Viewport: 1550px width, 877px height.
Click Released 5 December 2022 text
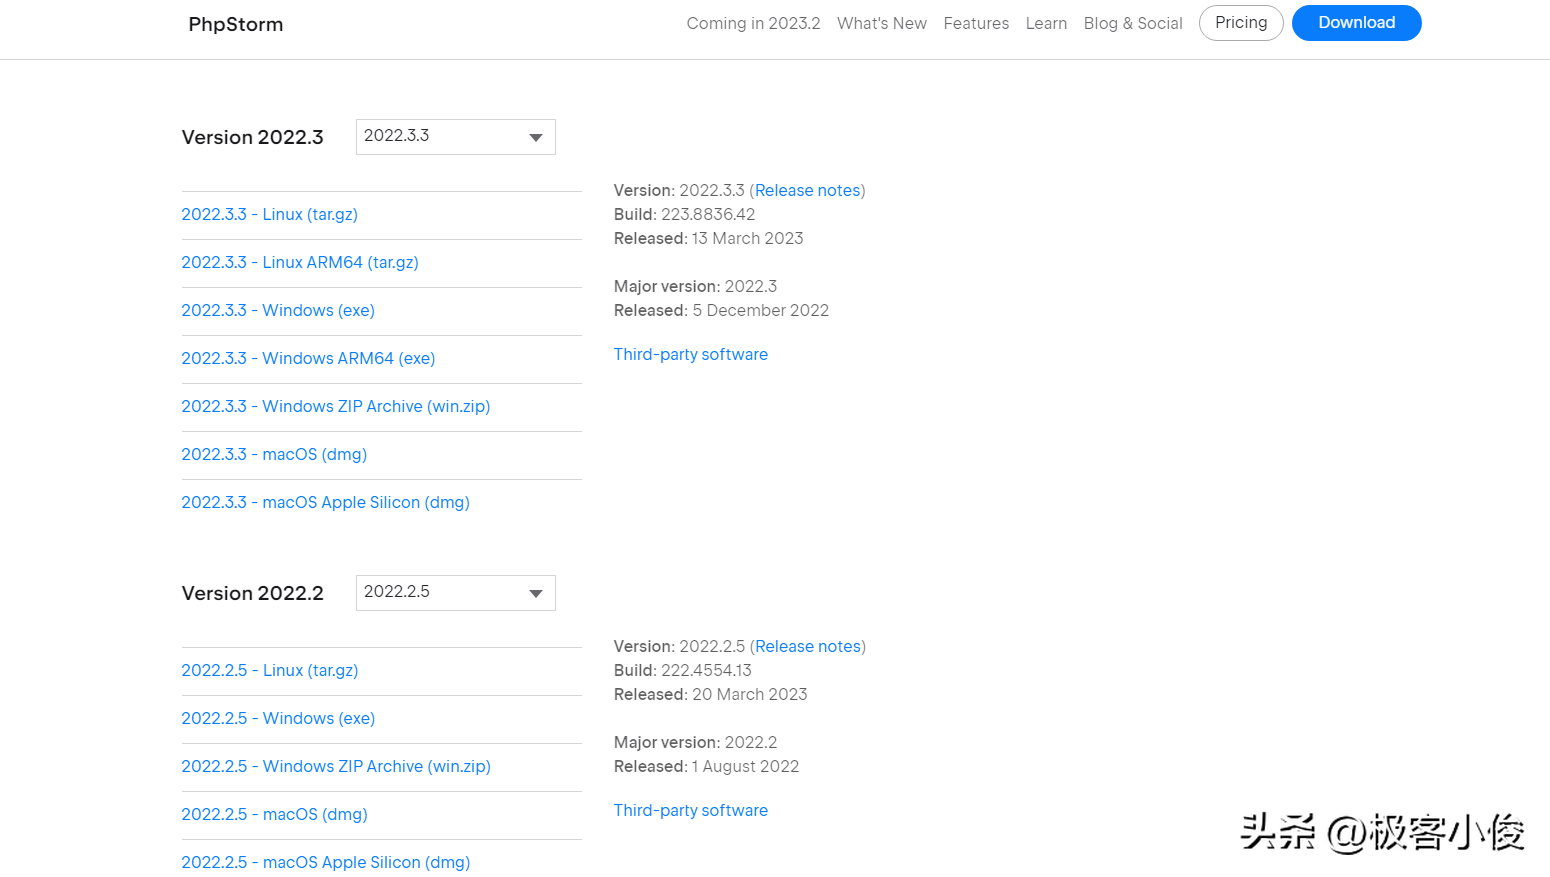(x=721, y=310)
